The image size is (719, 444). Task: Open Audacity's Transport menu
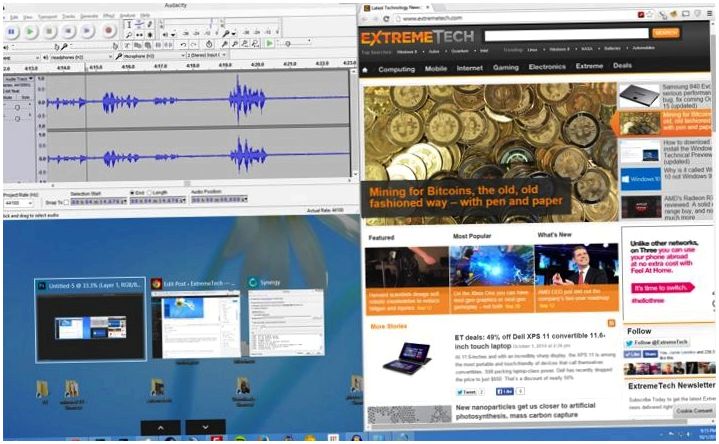pos(47,17)
